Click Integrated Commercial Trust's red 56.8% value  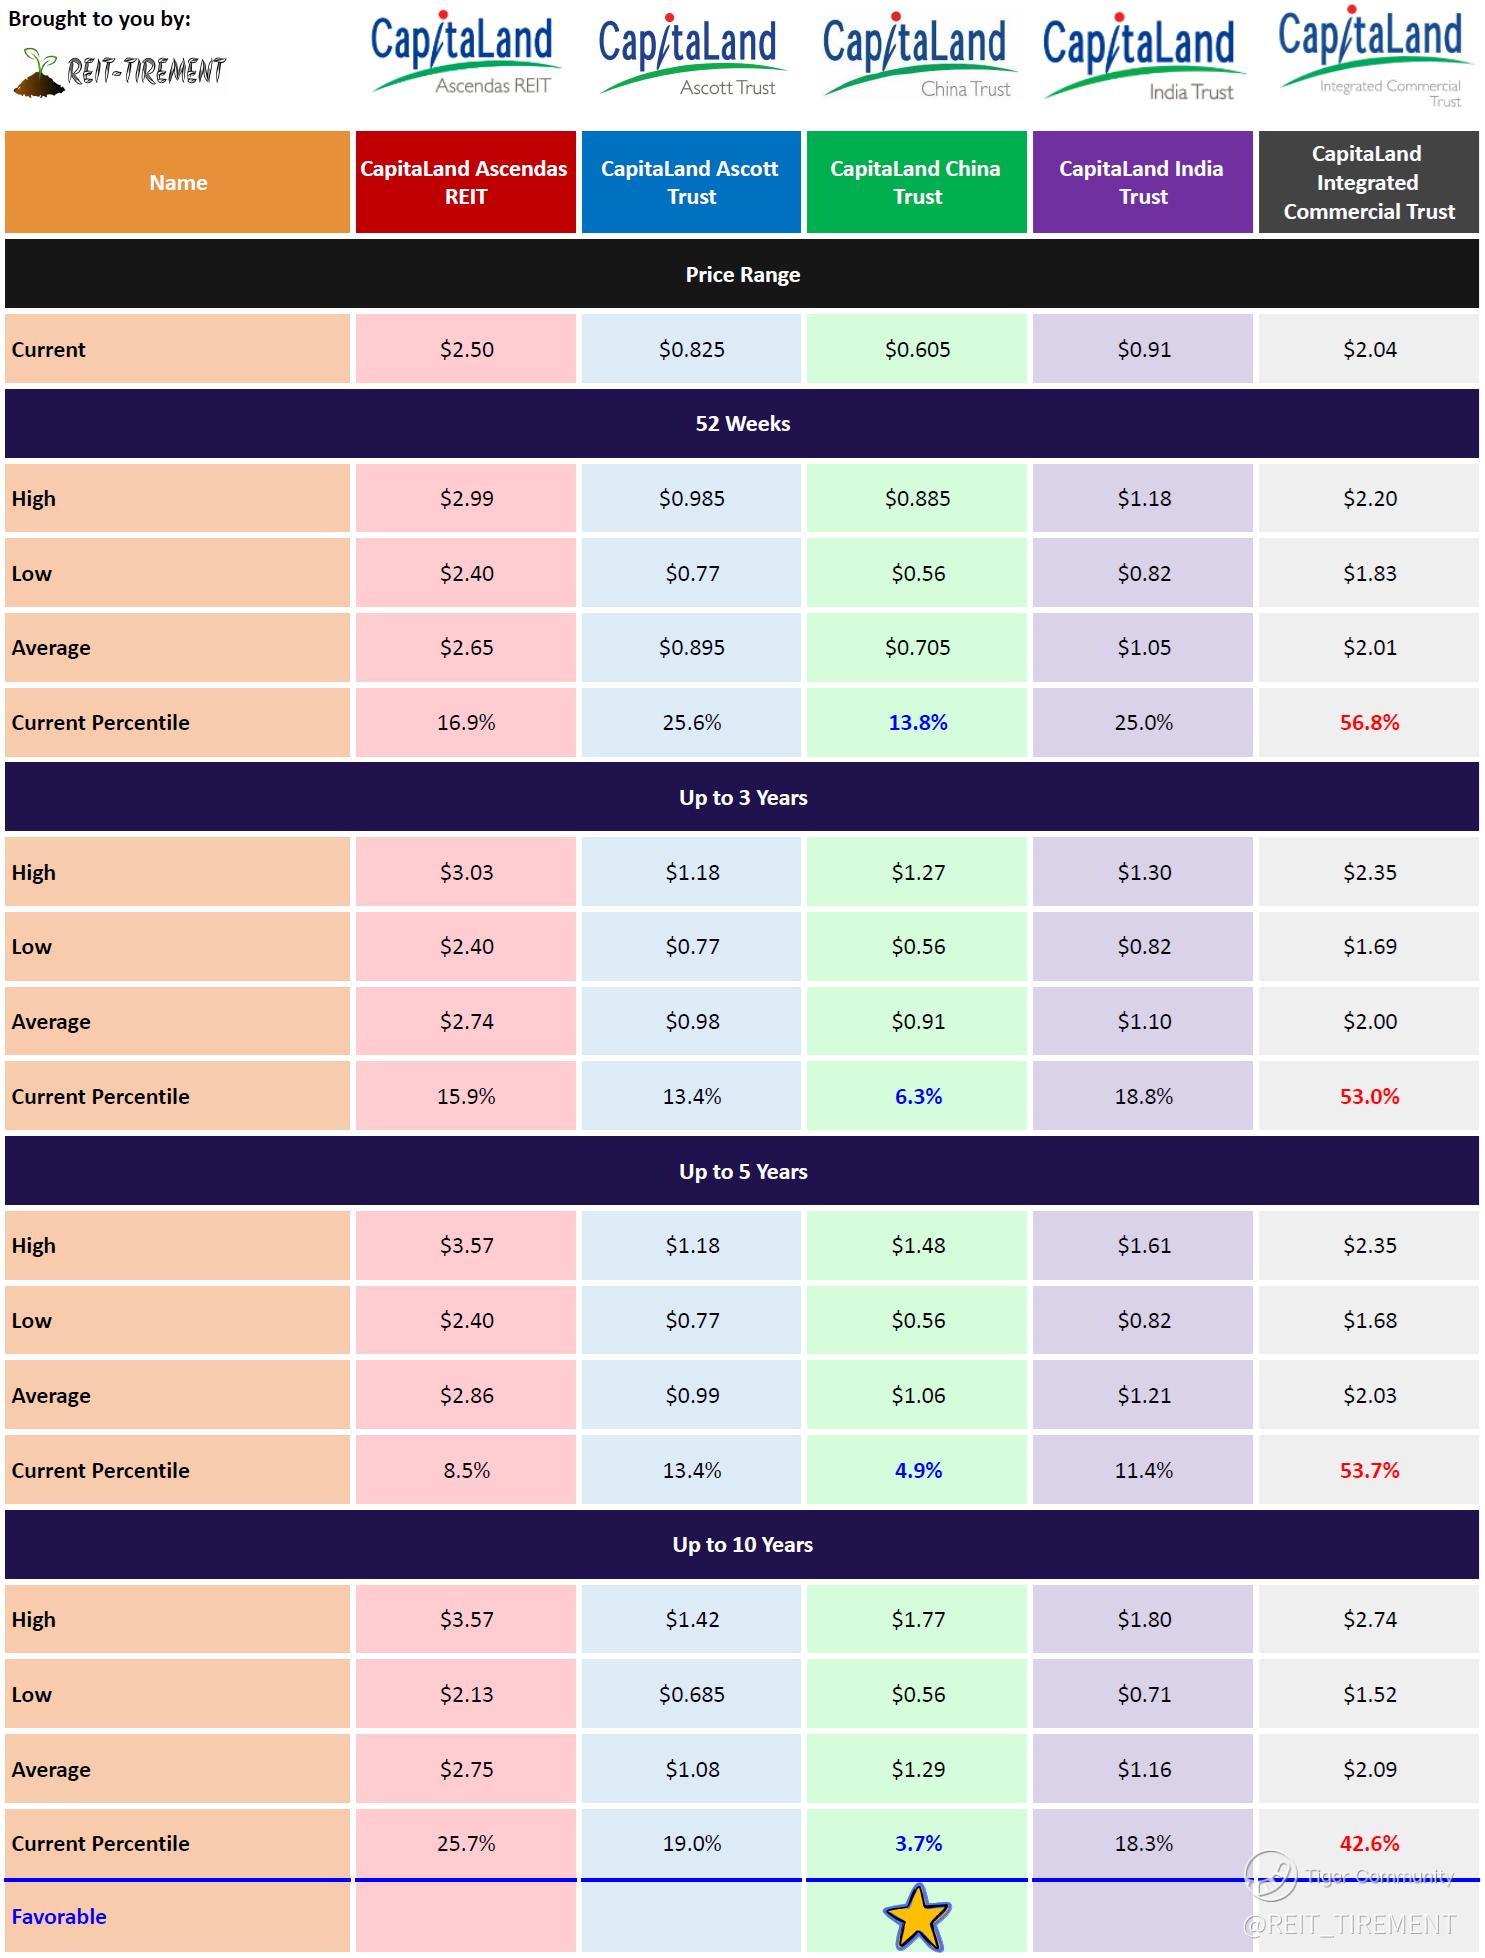(1369, 723)
